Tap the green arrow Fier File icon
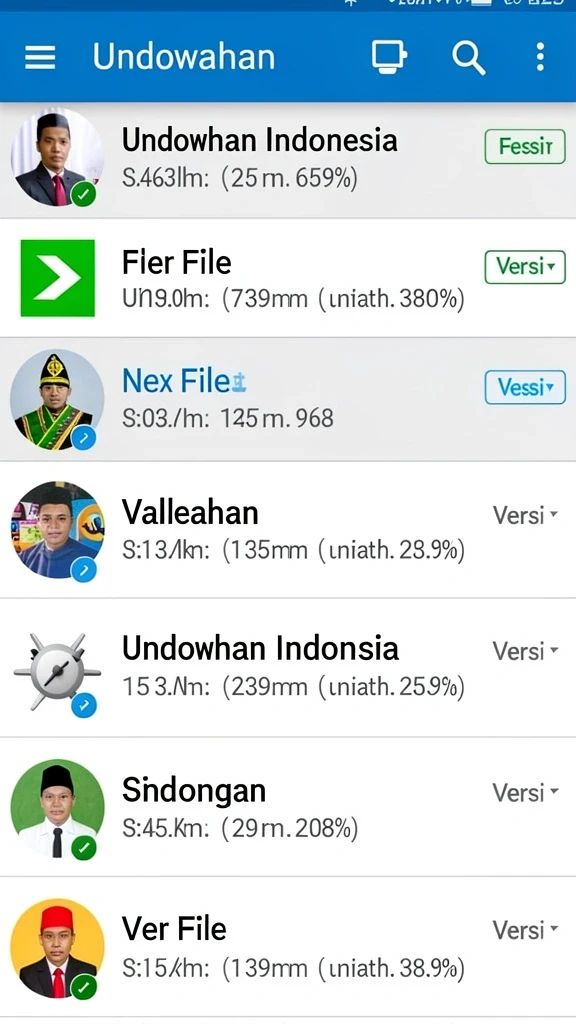Screen dimensions: 576x1024 [57, 278]
